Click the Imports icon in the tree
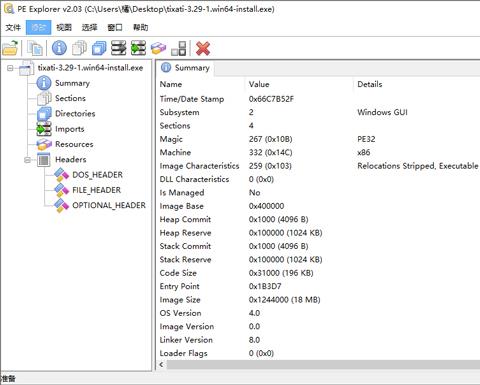The width and height of the screenshot is (480, 385). coord(44,129)
